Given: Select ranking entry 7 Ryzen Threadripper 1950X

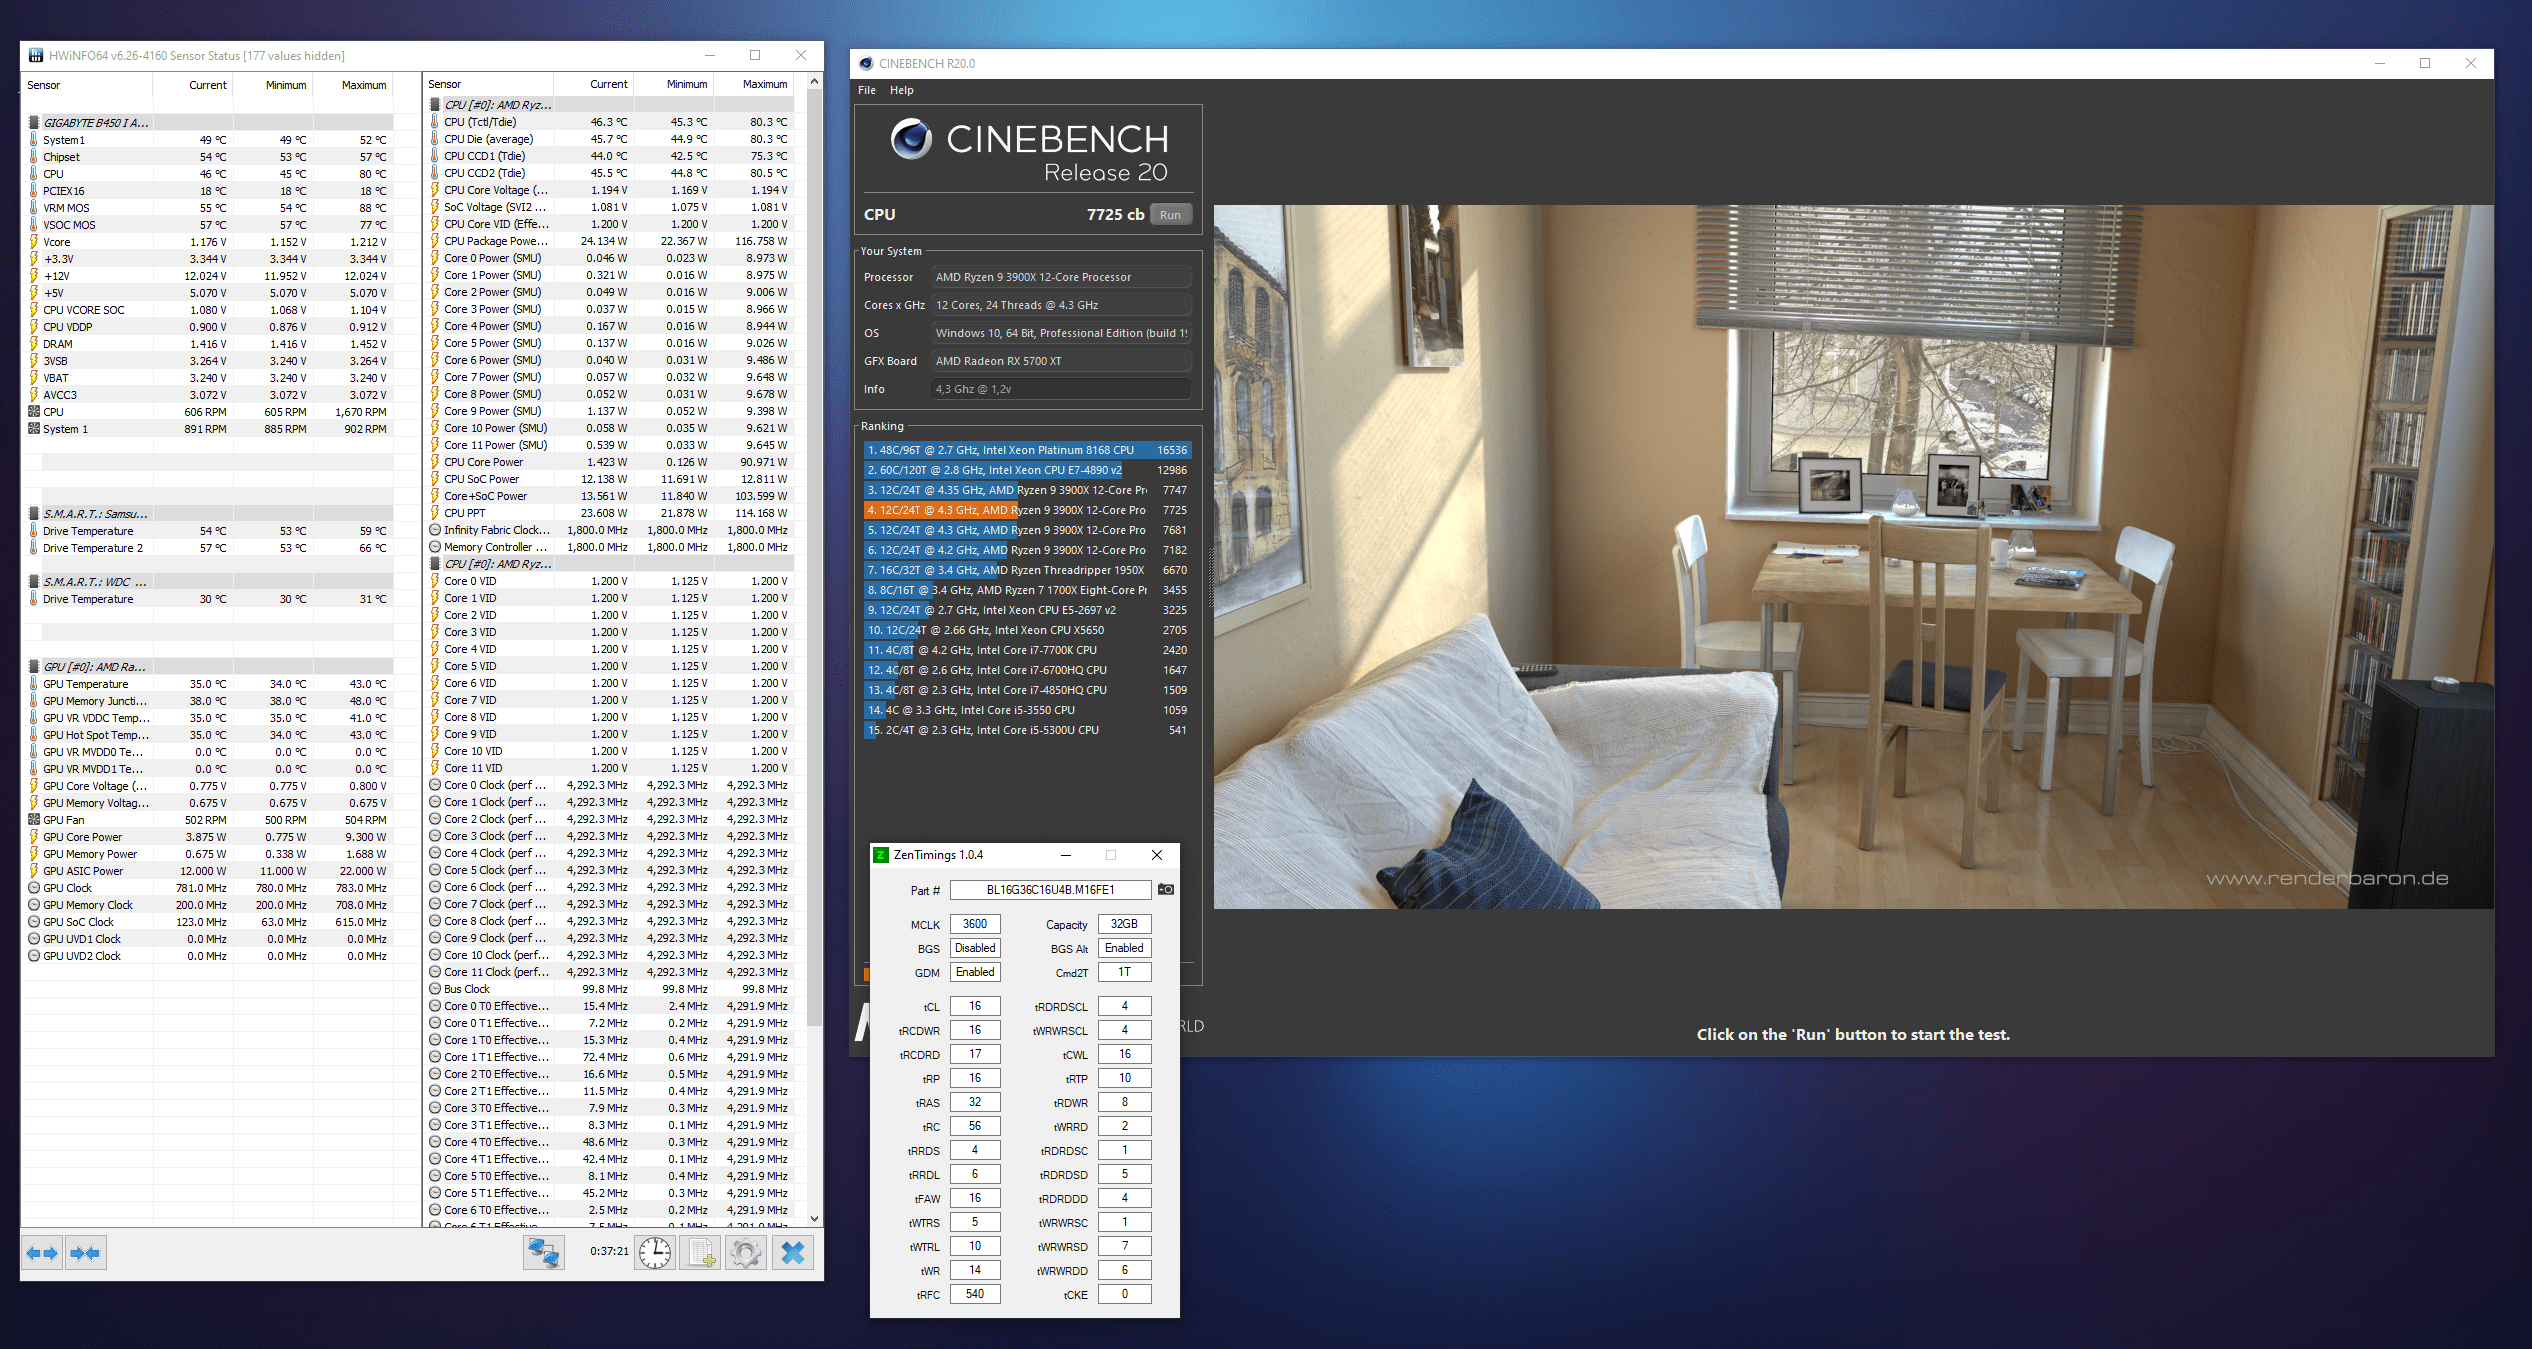Looking at the screenshot, I should (x=1027, y=570).
